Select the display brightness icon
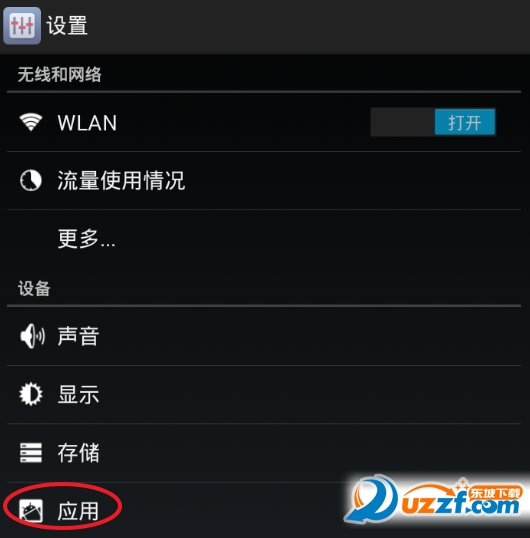Viewport: 530px width, 538px height. [x=31, y=394]
